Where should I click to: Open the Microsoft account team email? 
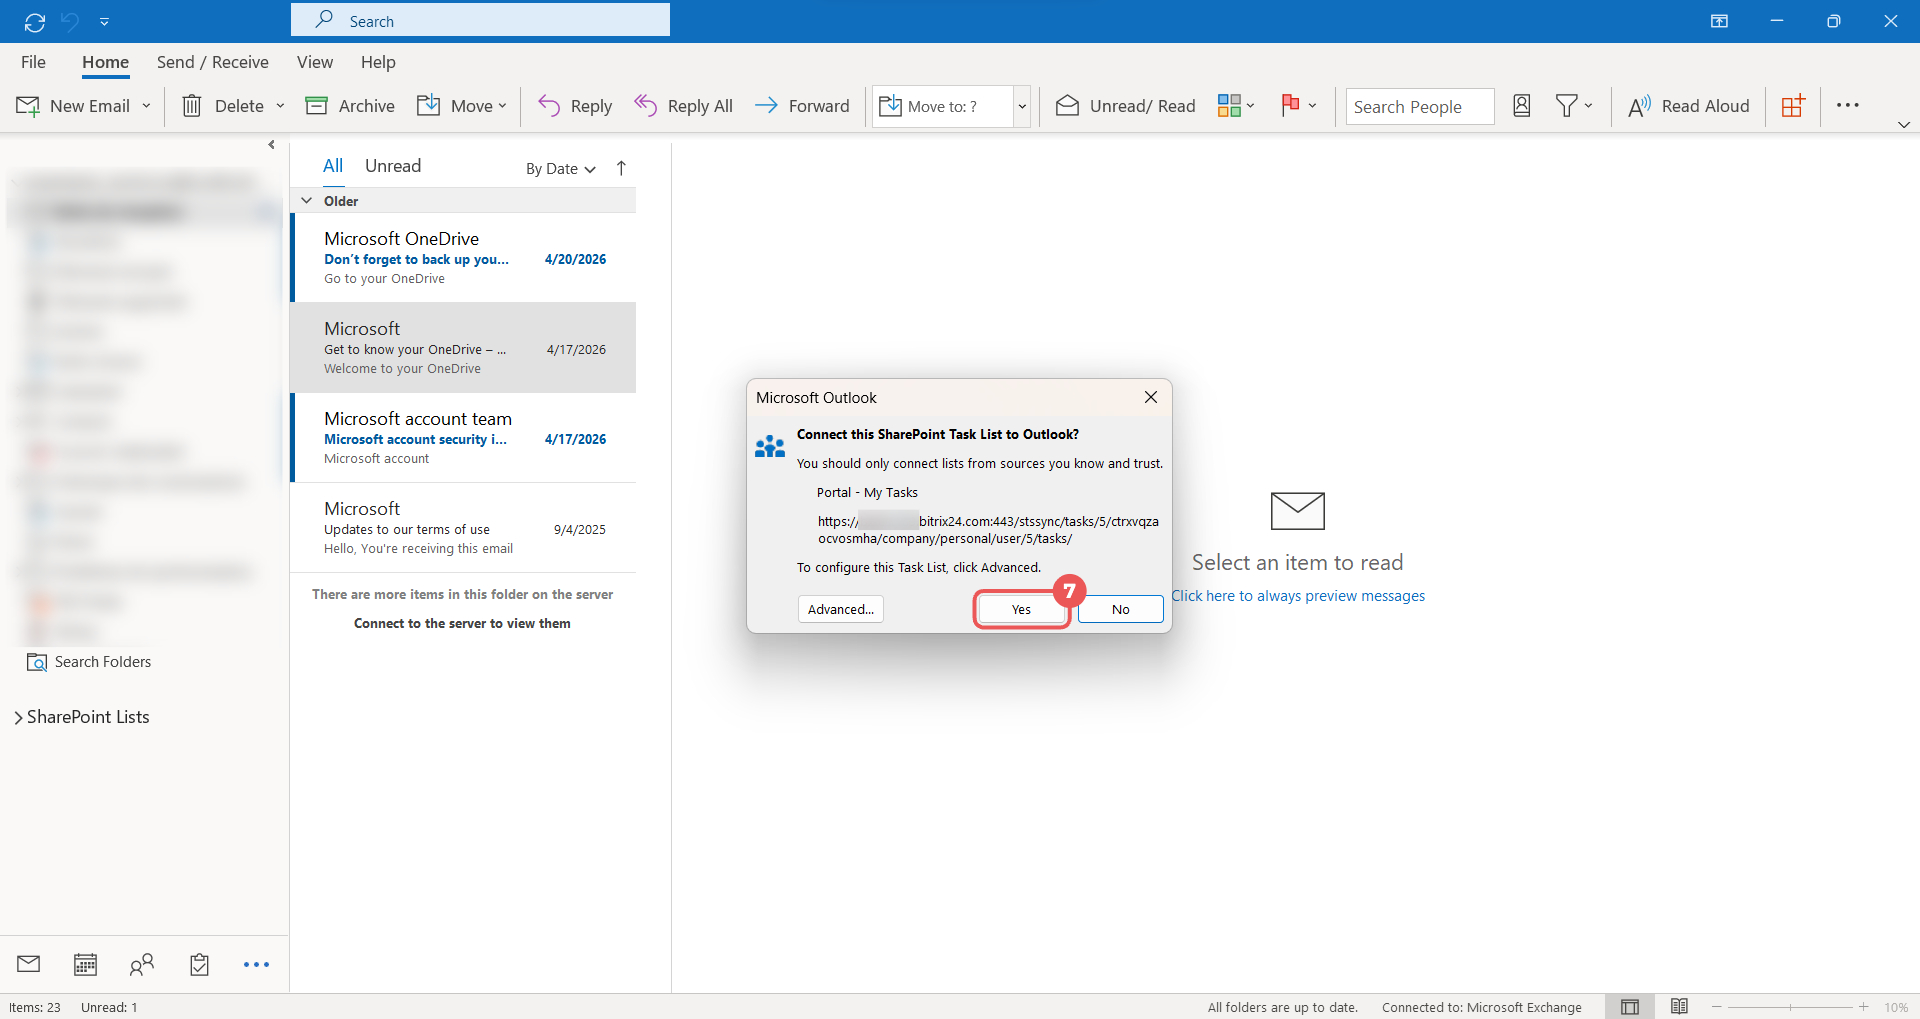click(x=464, y=438)
